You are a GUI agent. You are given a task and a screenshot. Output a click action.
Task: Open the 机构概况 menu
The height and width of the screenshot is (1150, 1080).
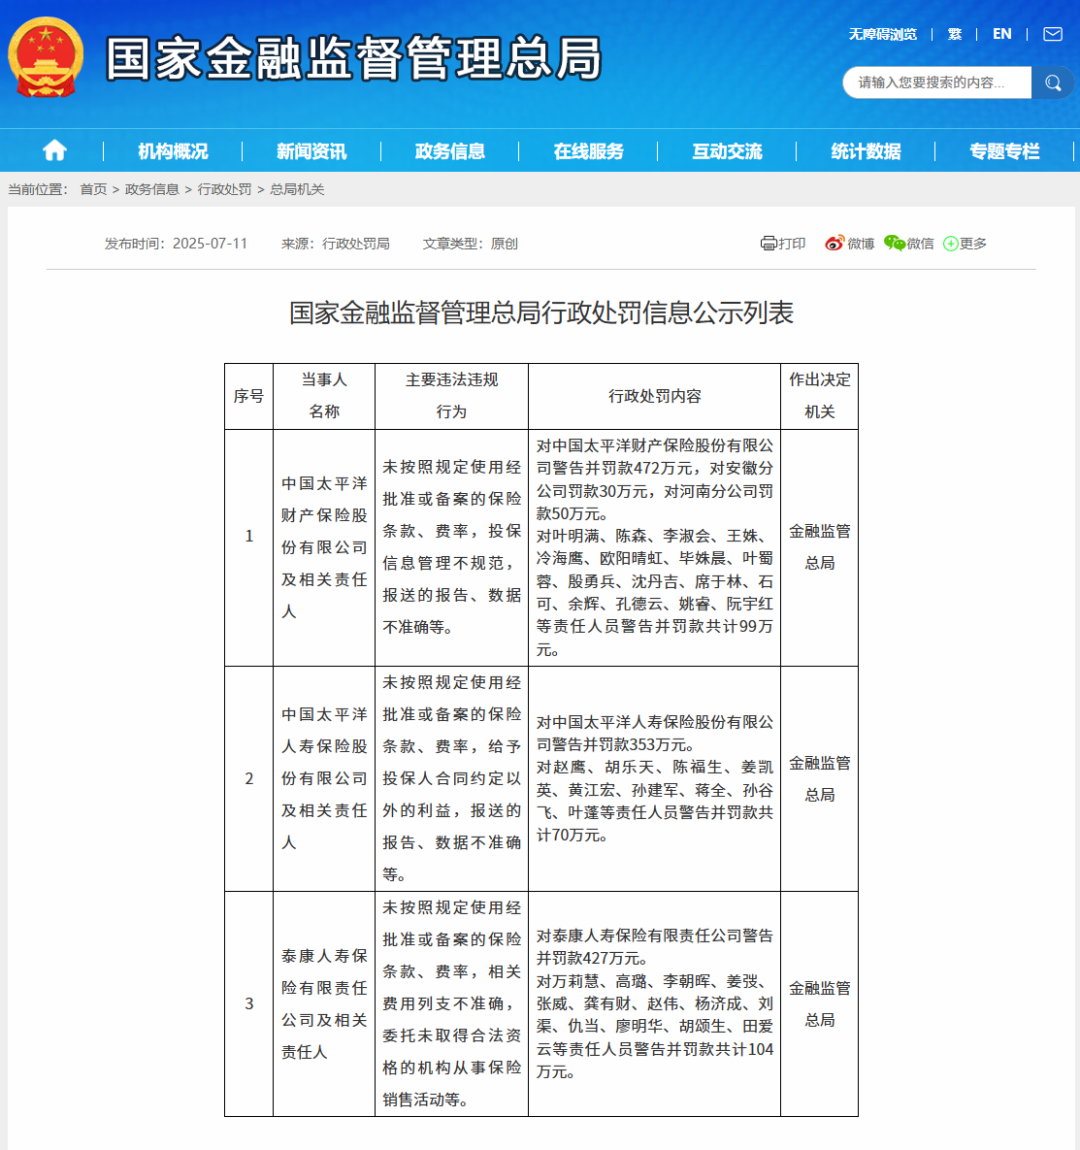[173, 151]
